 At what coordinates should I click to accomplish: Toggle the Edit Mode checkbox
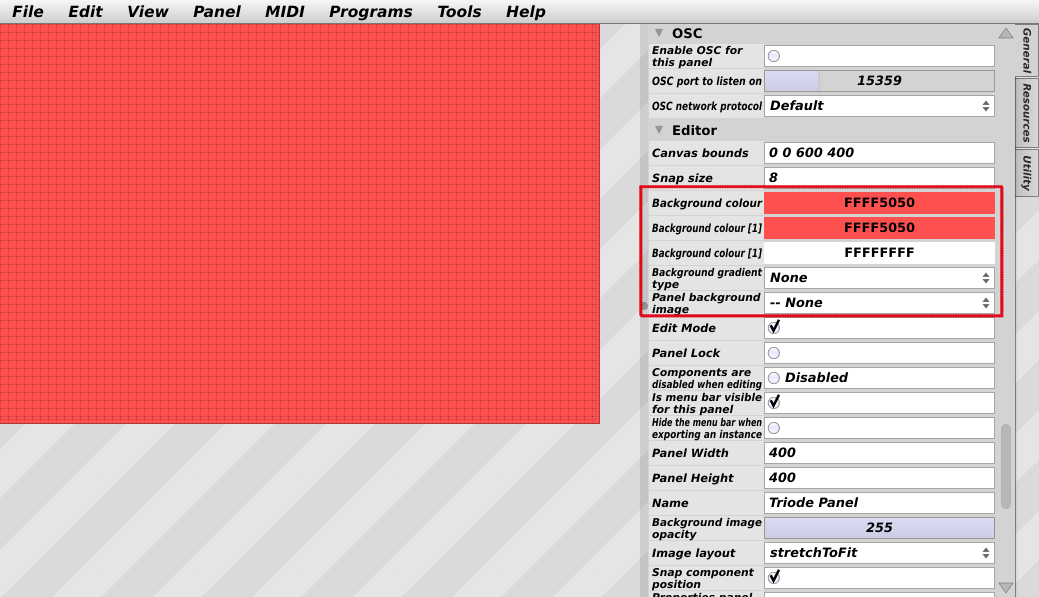pyautogui.click(x=773, y=327)
